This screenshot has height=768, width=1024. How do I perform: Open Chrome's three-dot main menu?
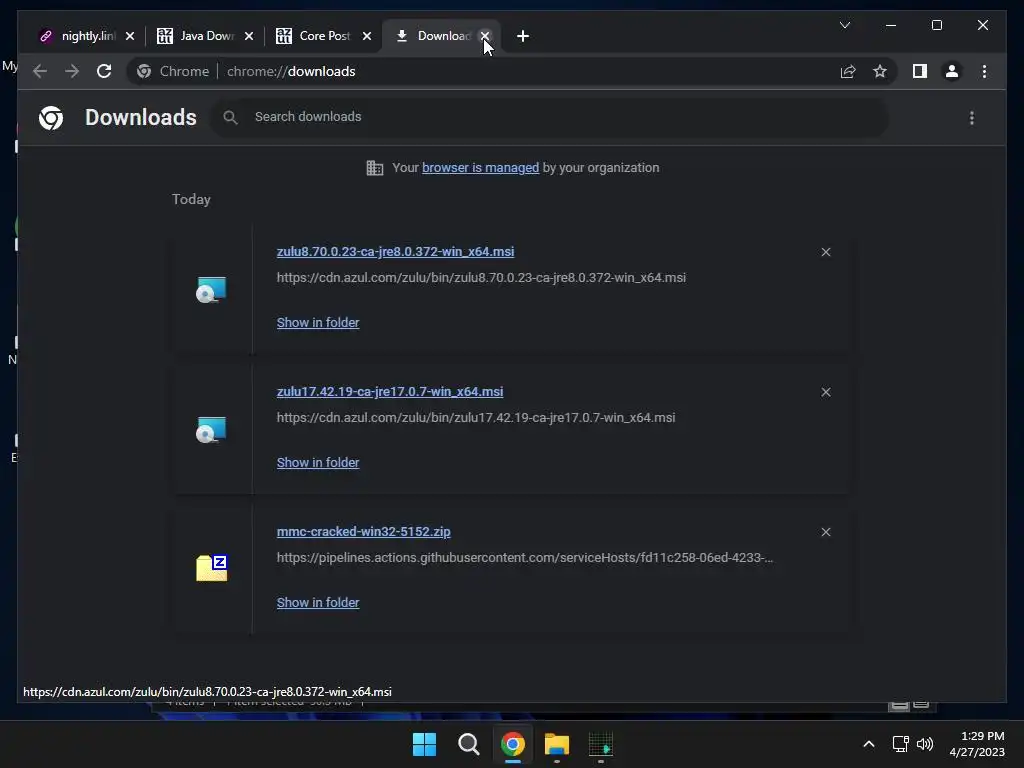tap(984, 71)
